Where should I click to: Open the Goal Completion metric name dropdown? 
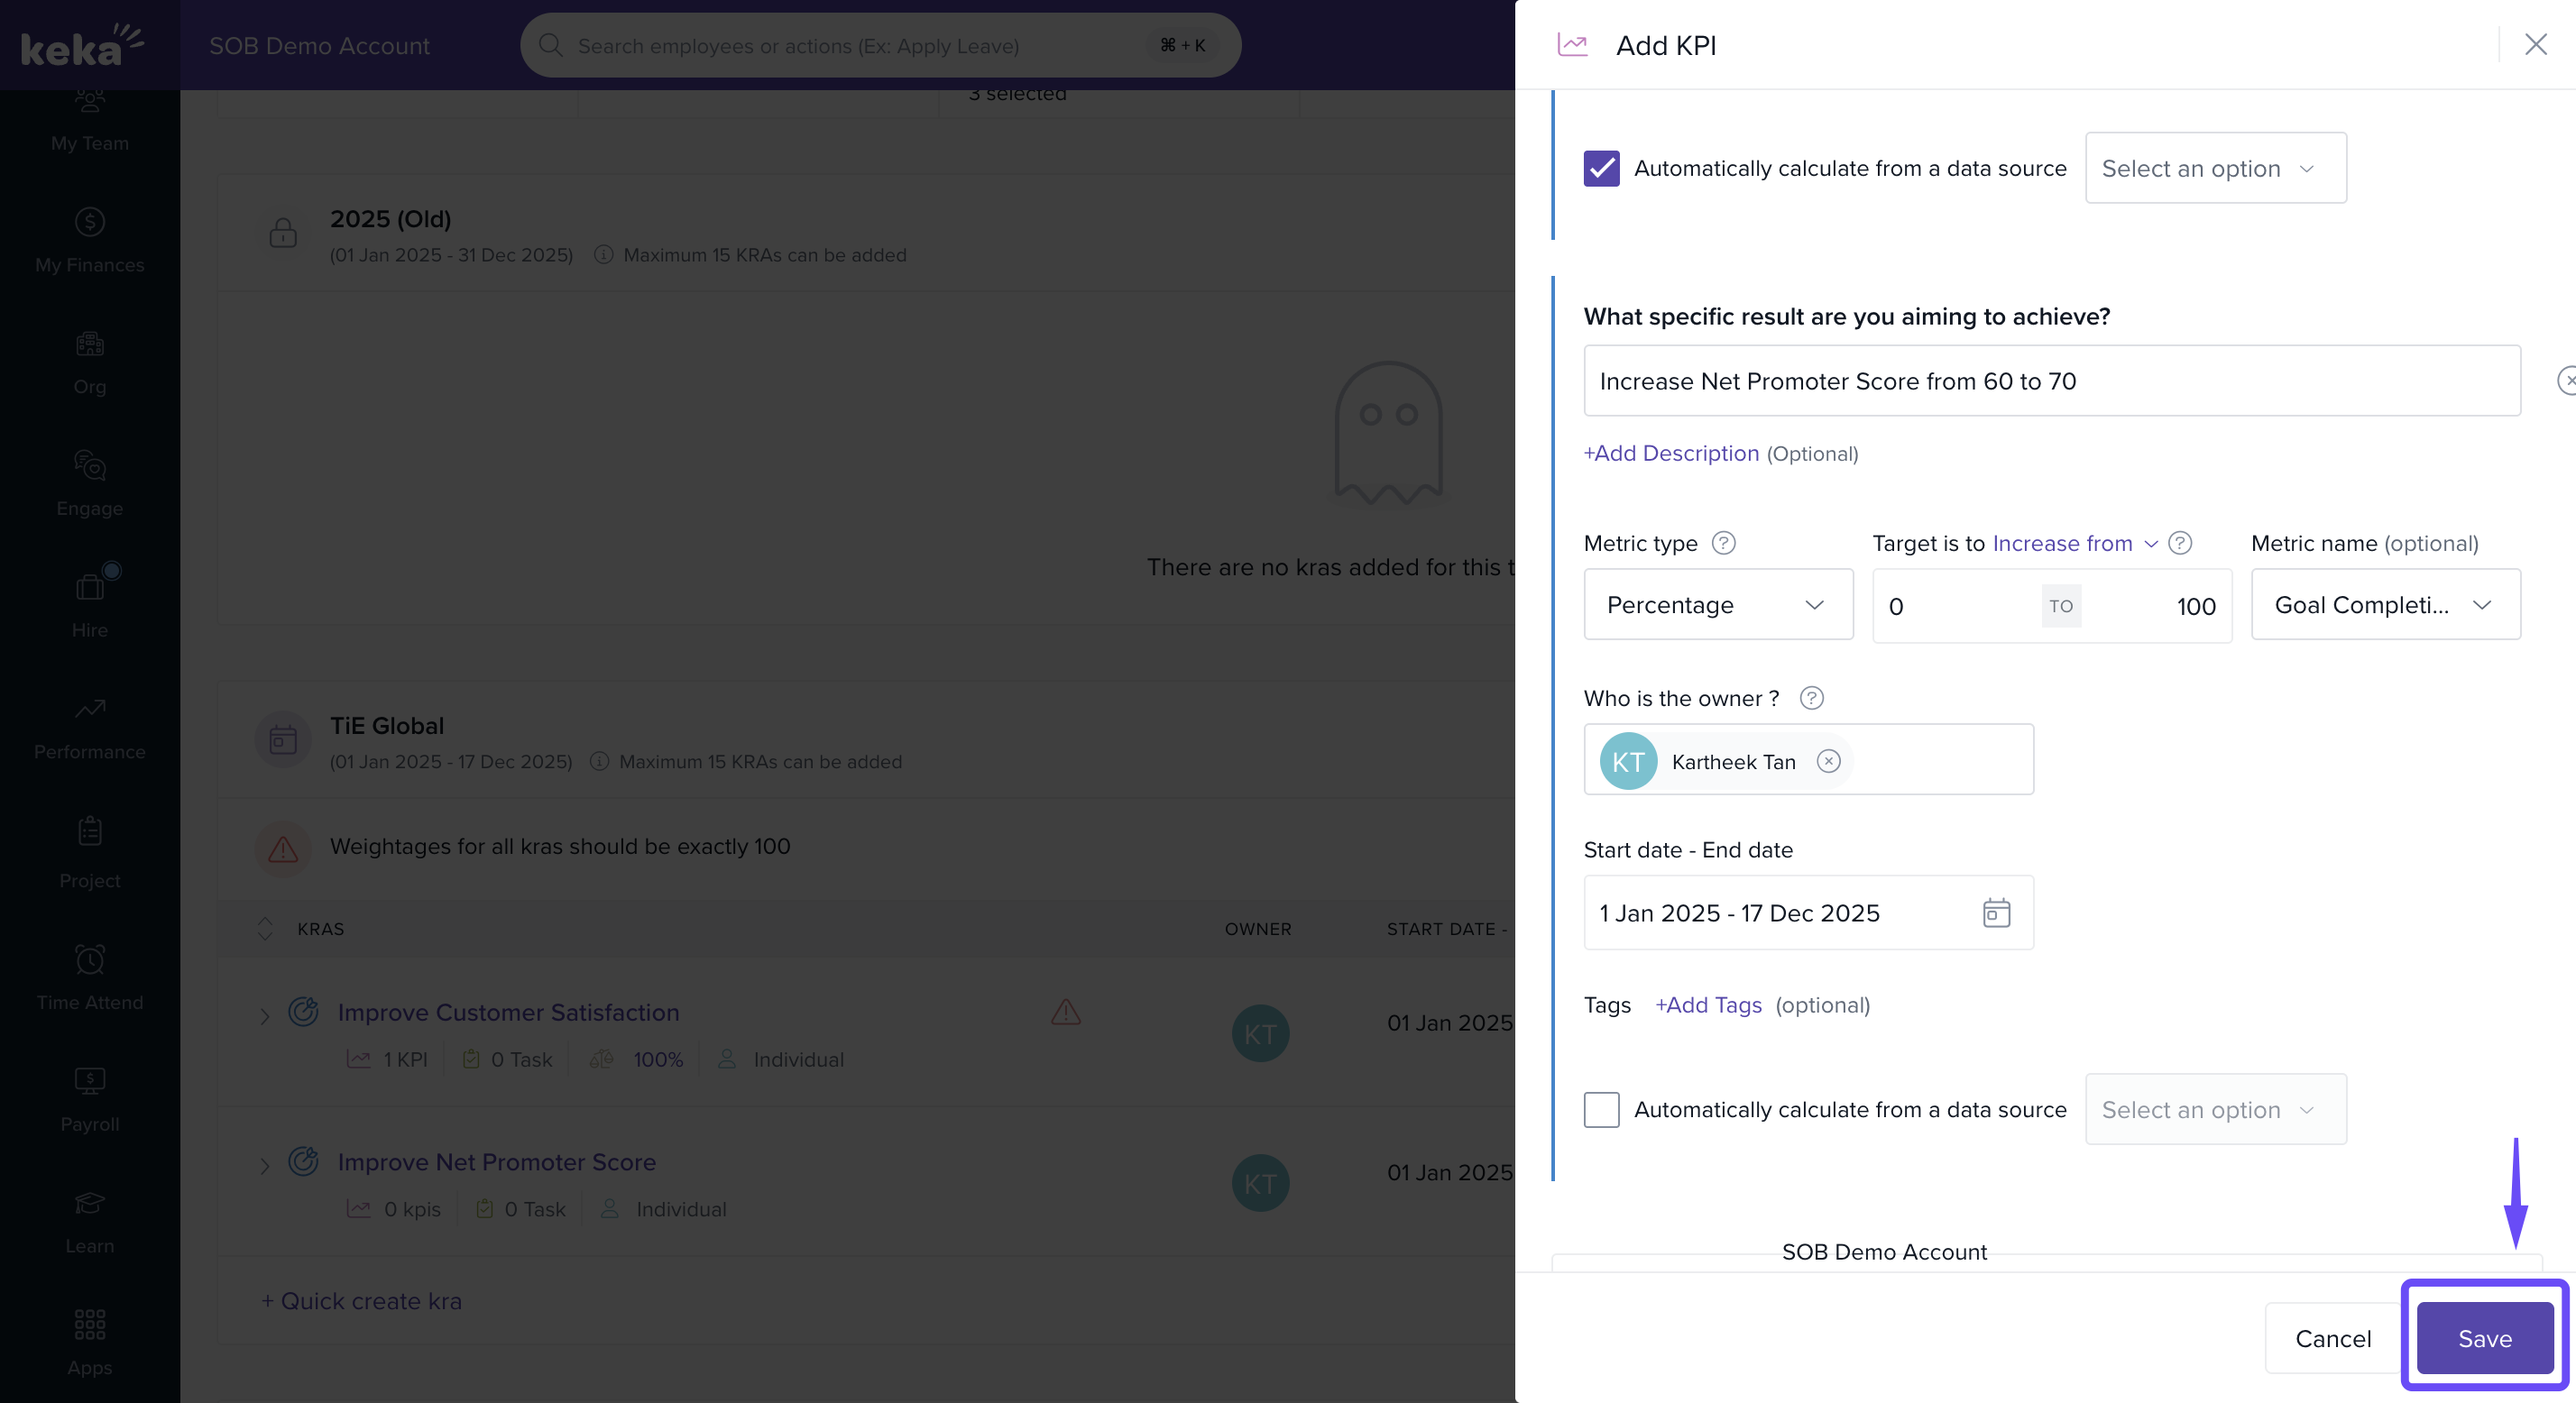click(2384, 605)
